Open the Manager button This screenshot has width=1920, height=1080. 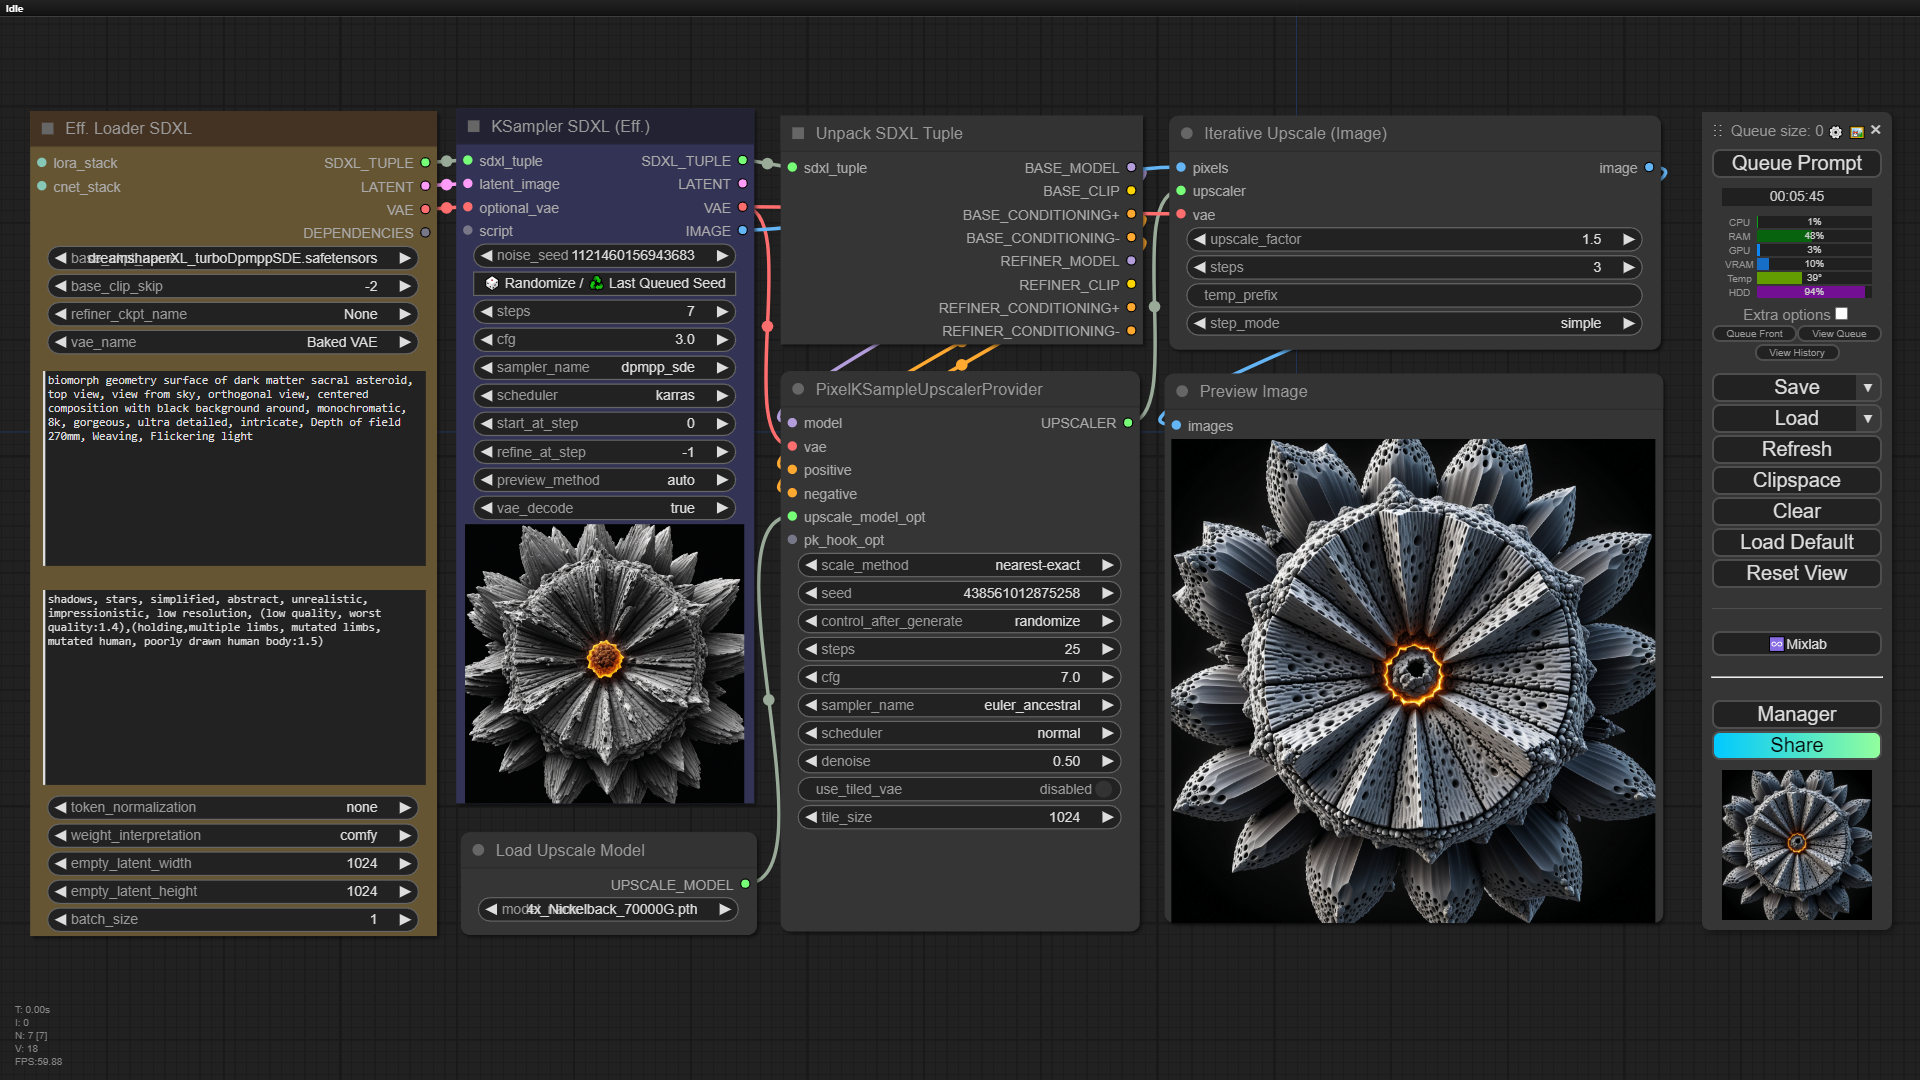coord(1796,714)
